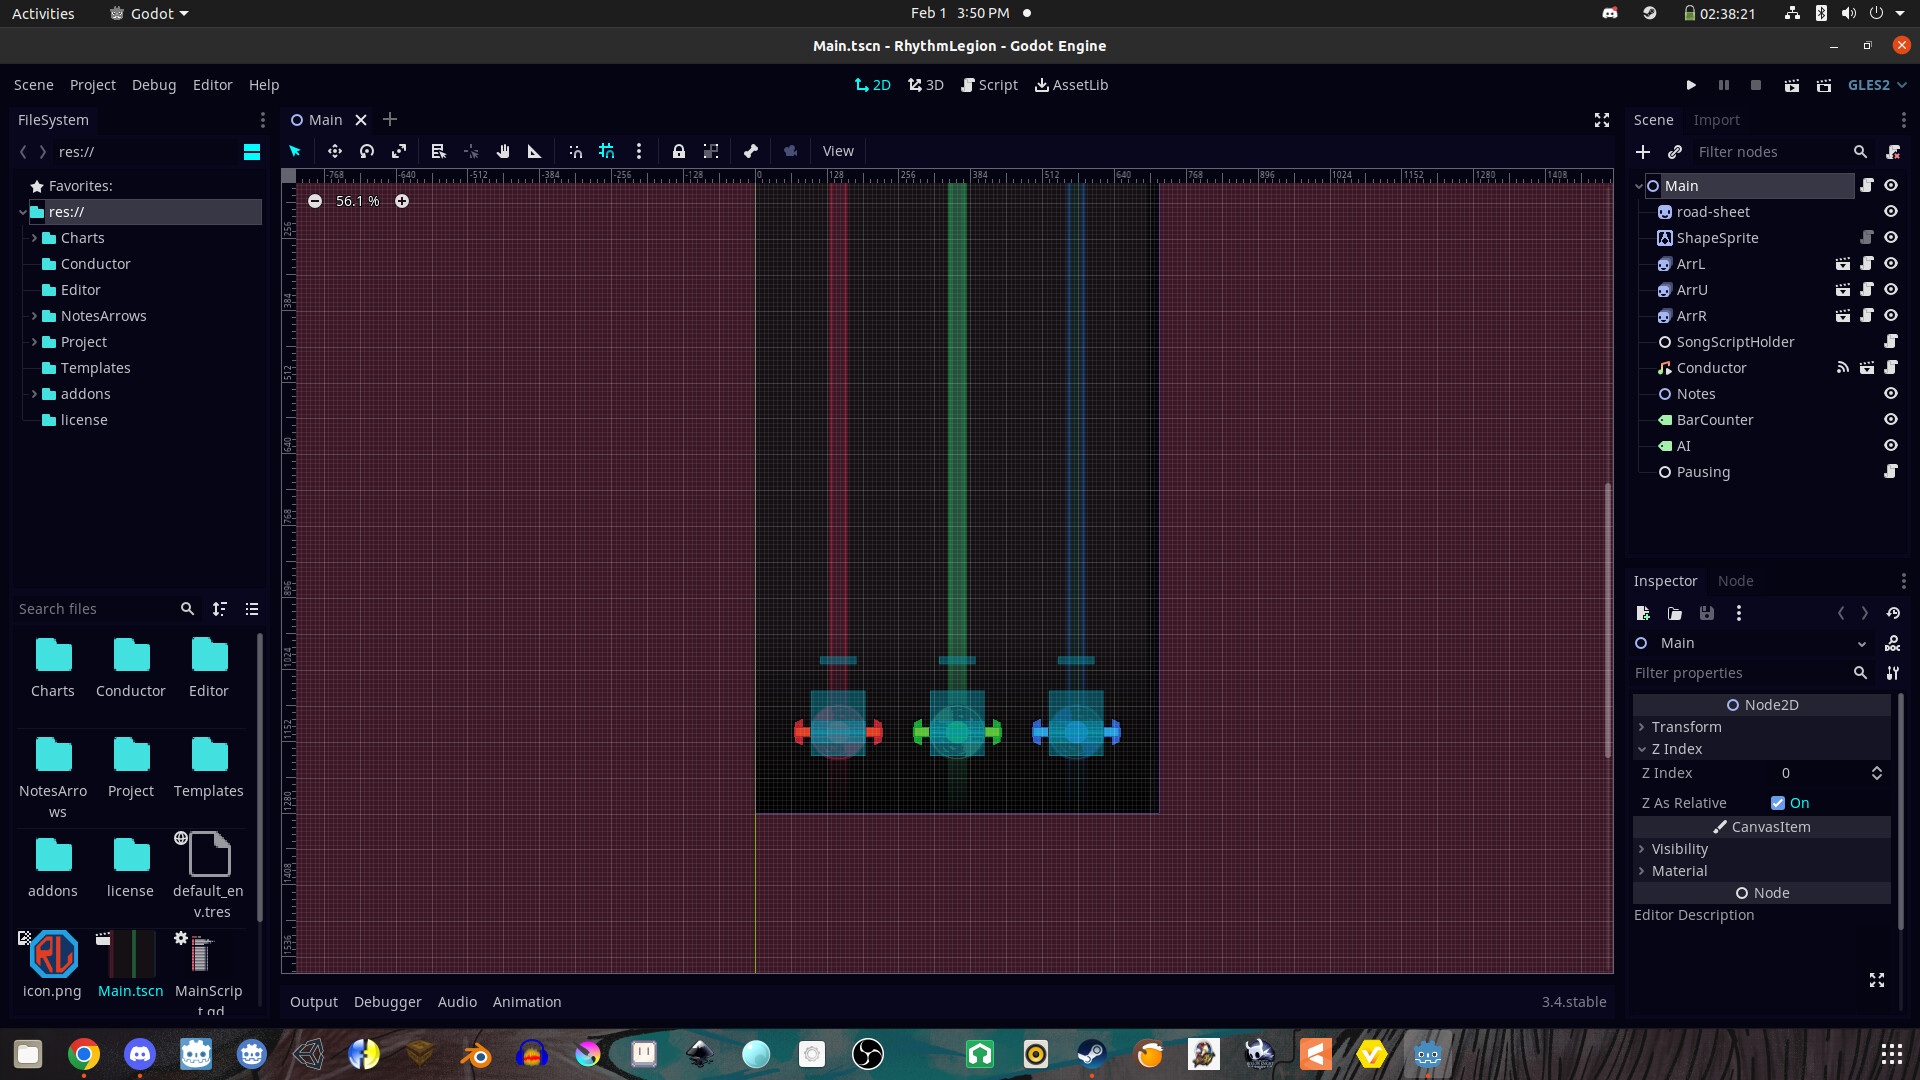The image size is (1920, 1080).
Task: Uncheck the Z As Relative checkbox
Action: [1778, 802]
